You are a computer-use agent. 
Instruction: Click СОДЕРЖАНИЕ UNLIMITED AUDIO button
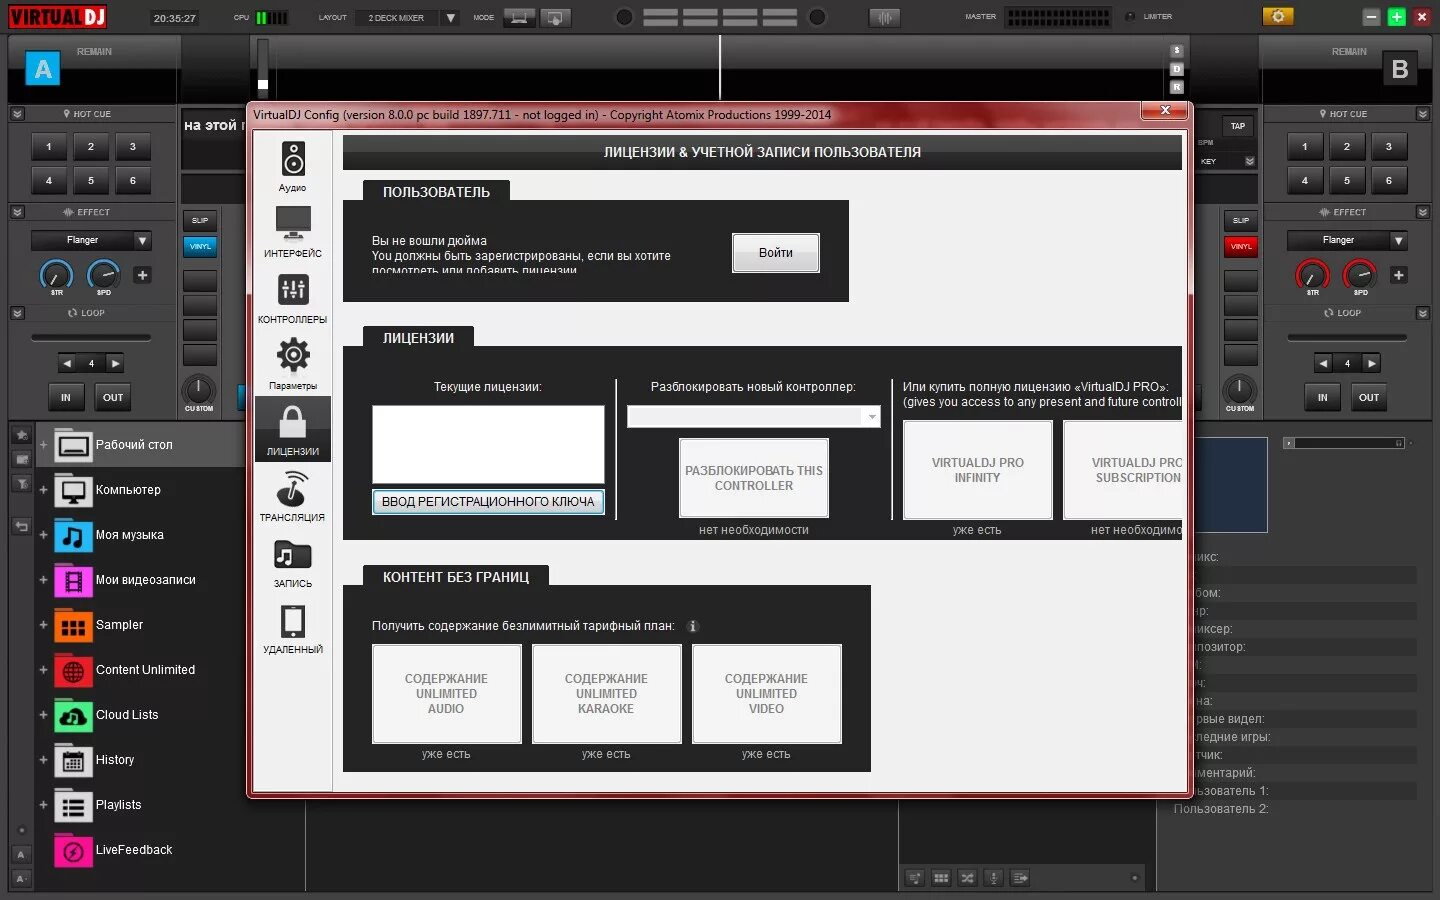[x=447, y=694]
